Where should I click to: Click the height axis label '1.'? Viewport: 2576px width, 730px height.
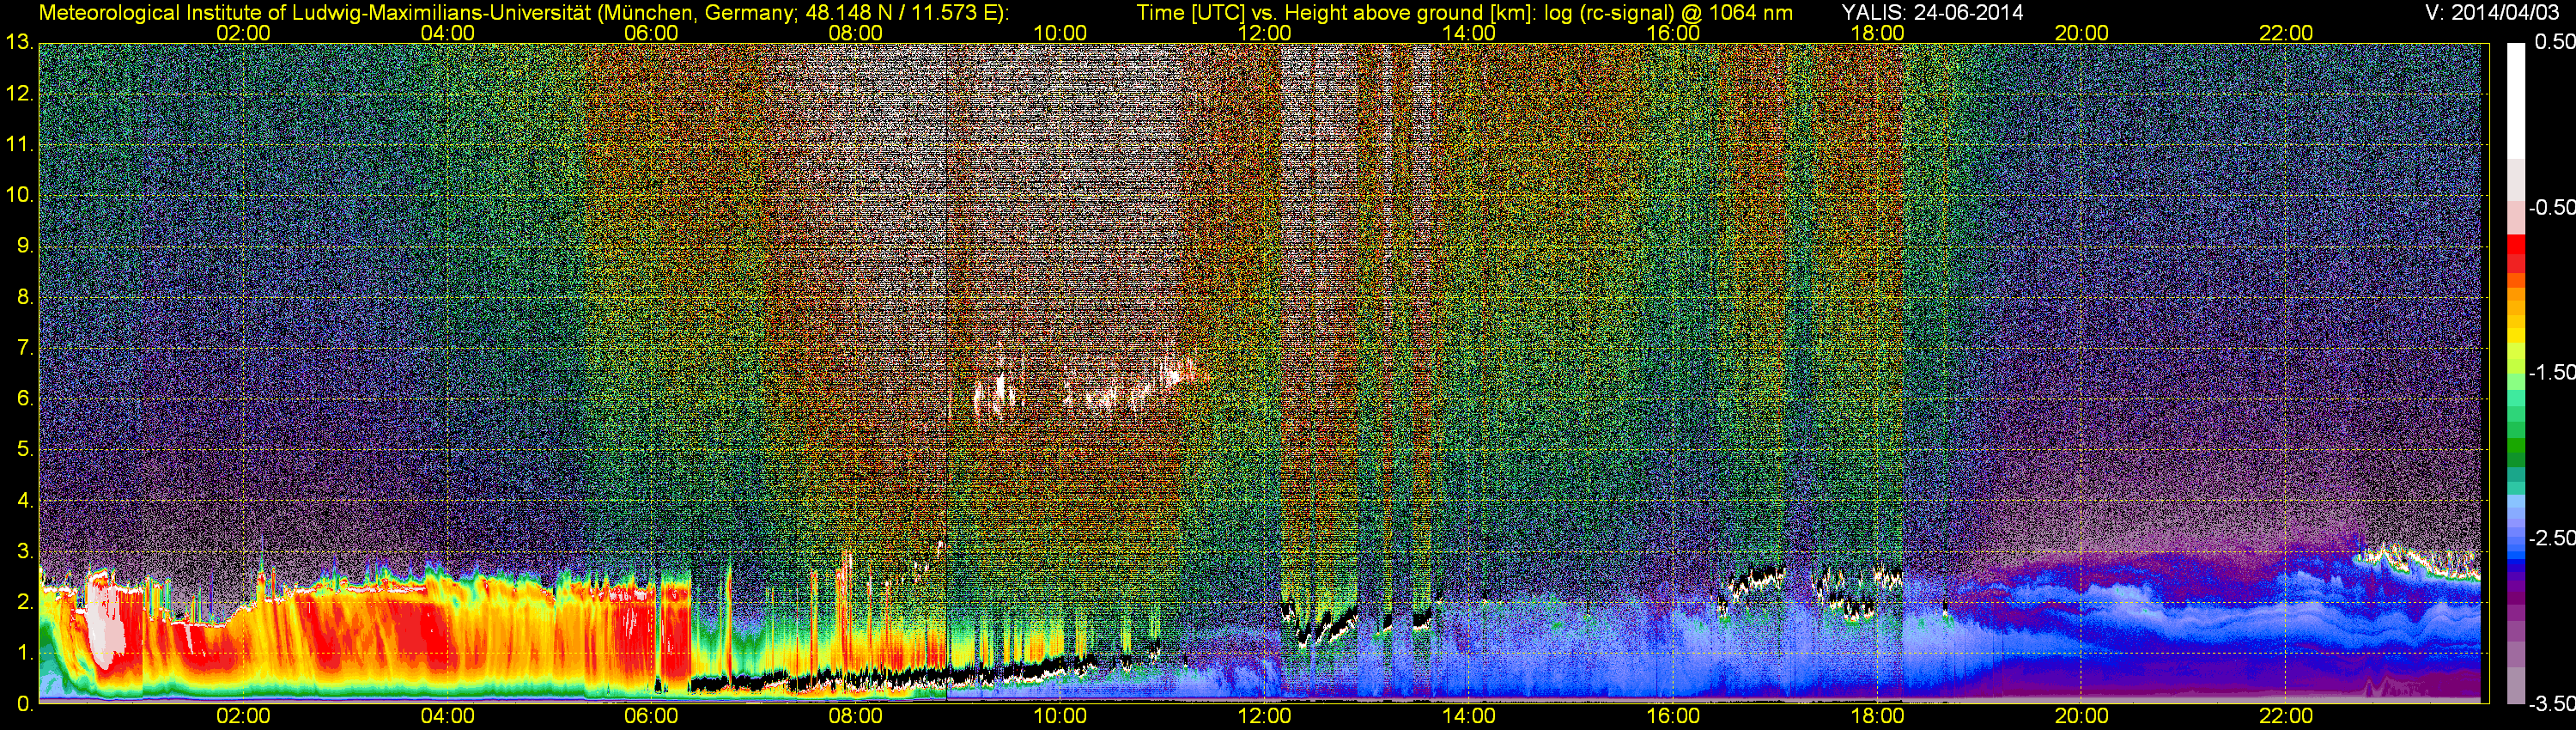(25, 653)
